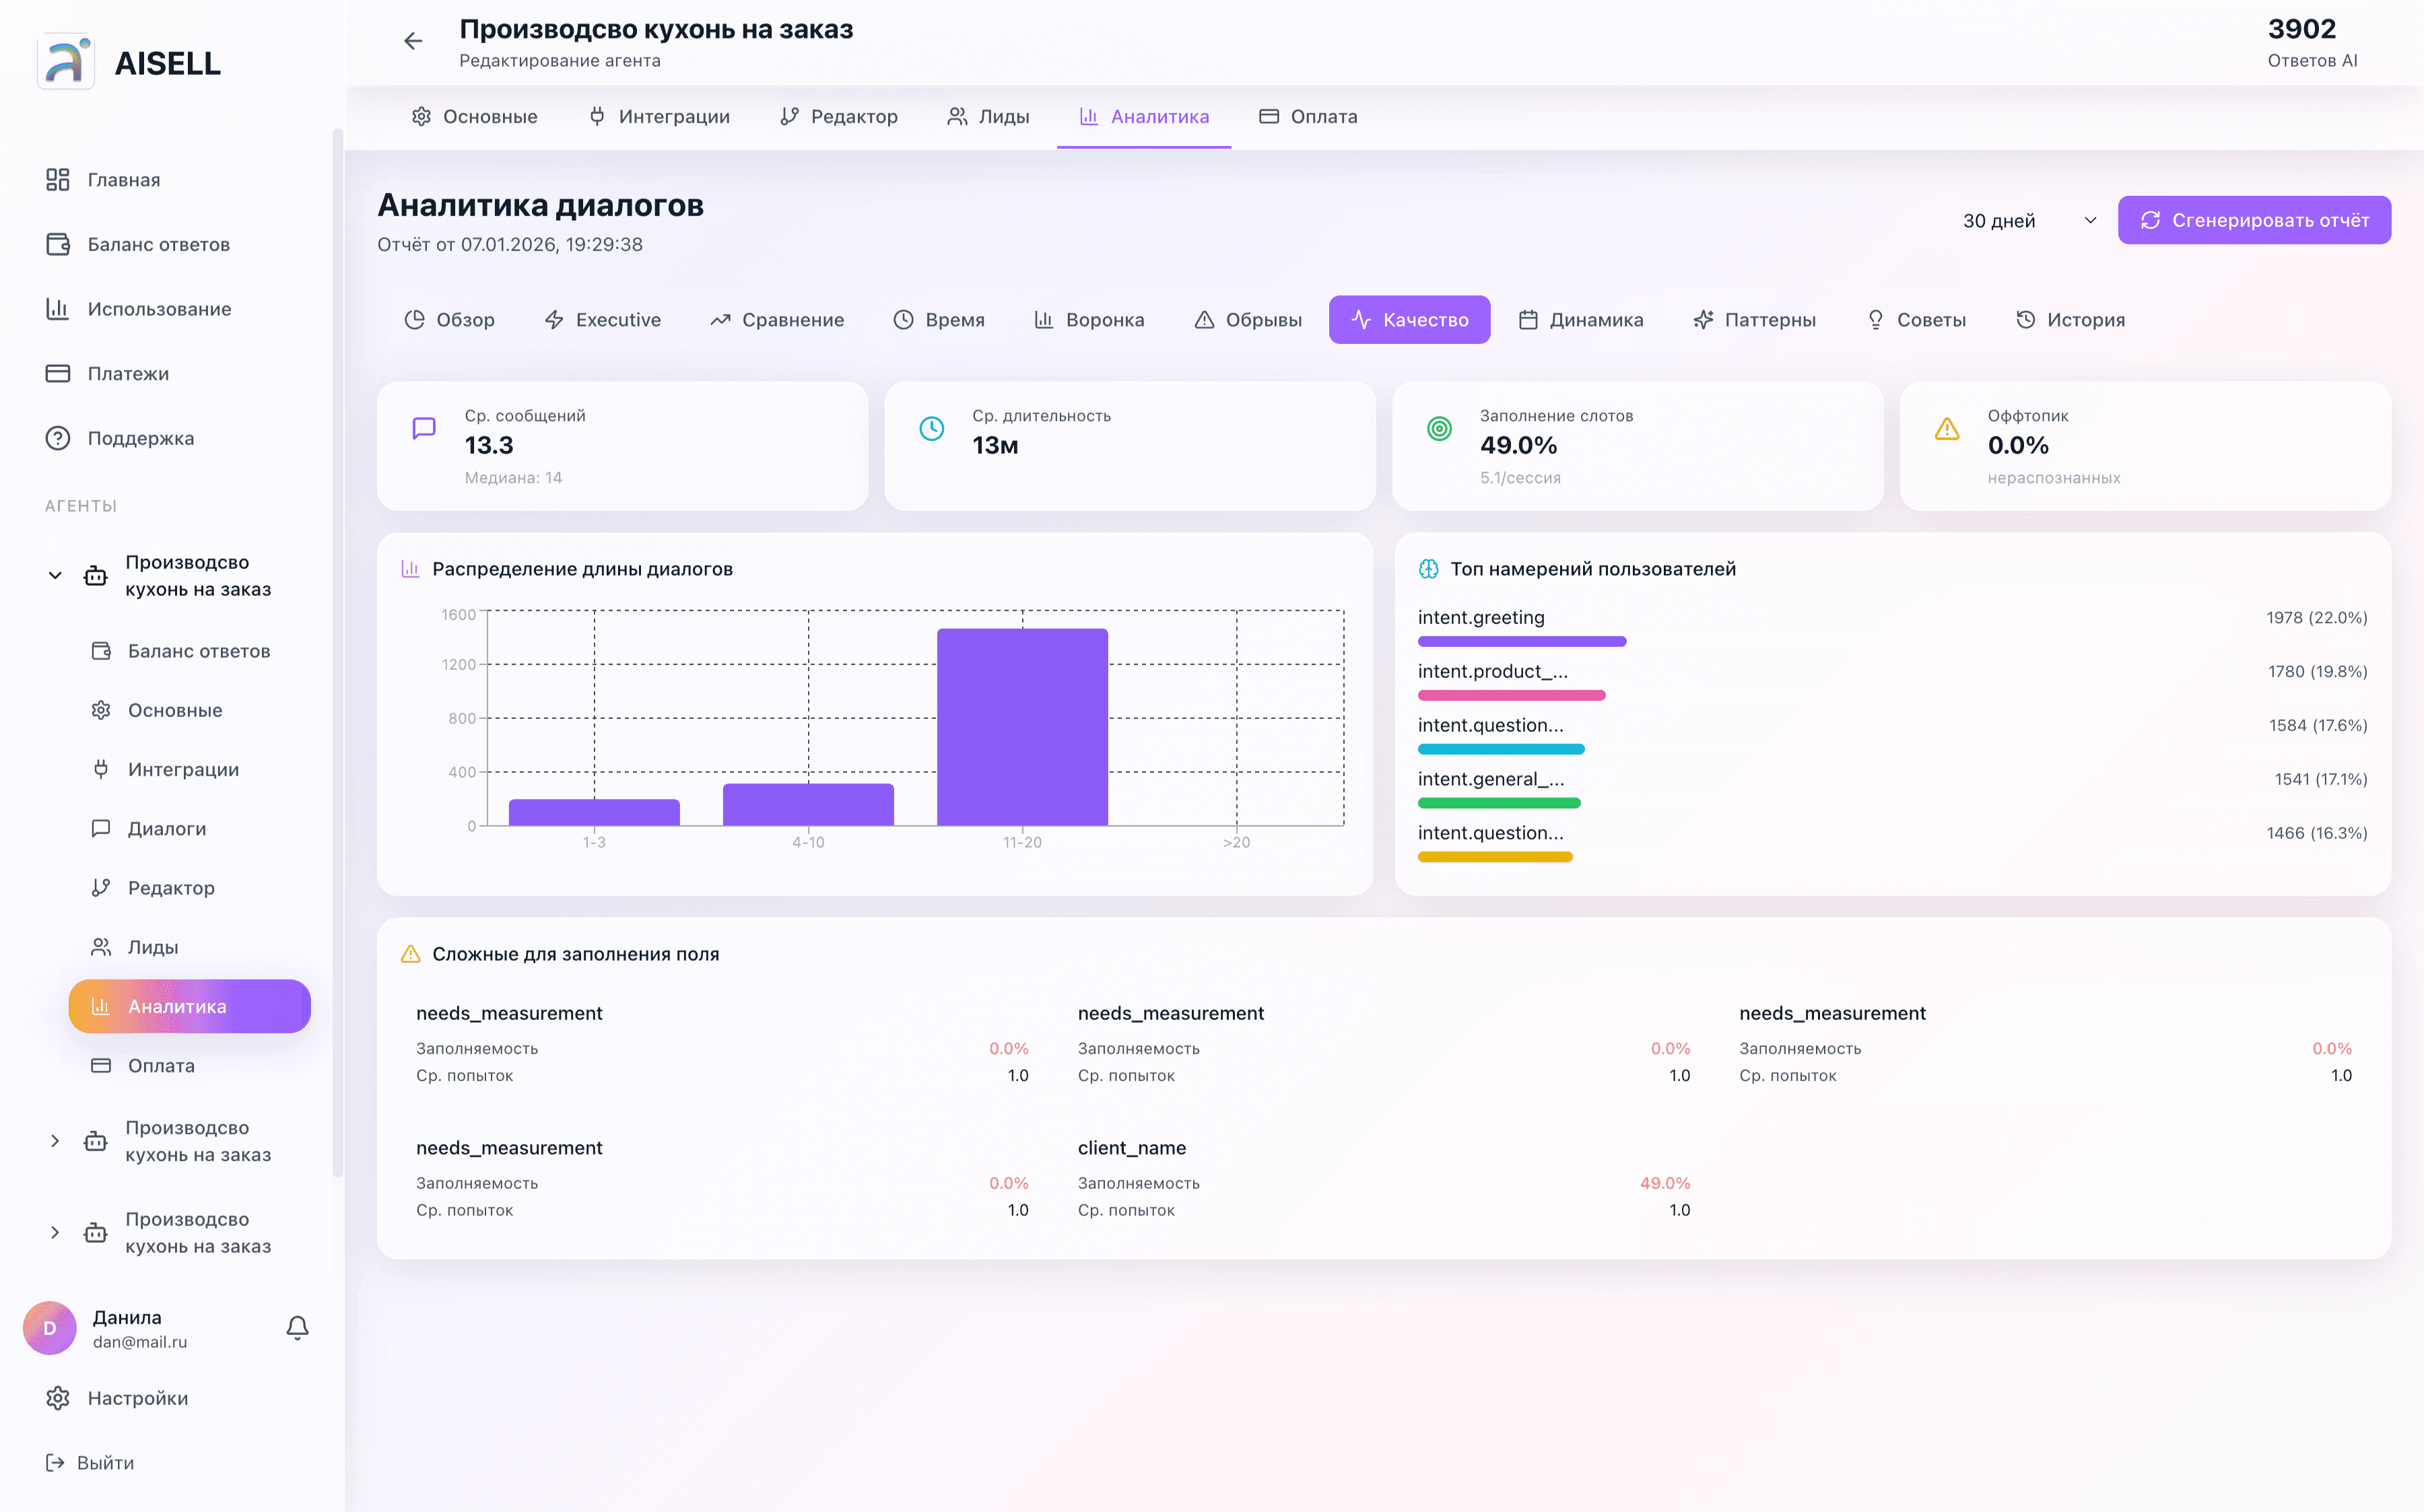Click the intent.greeting purple progress bar
This screenshot has height=1512, width=2424.
click(1521, 642)
